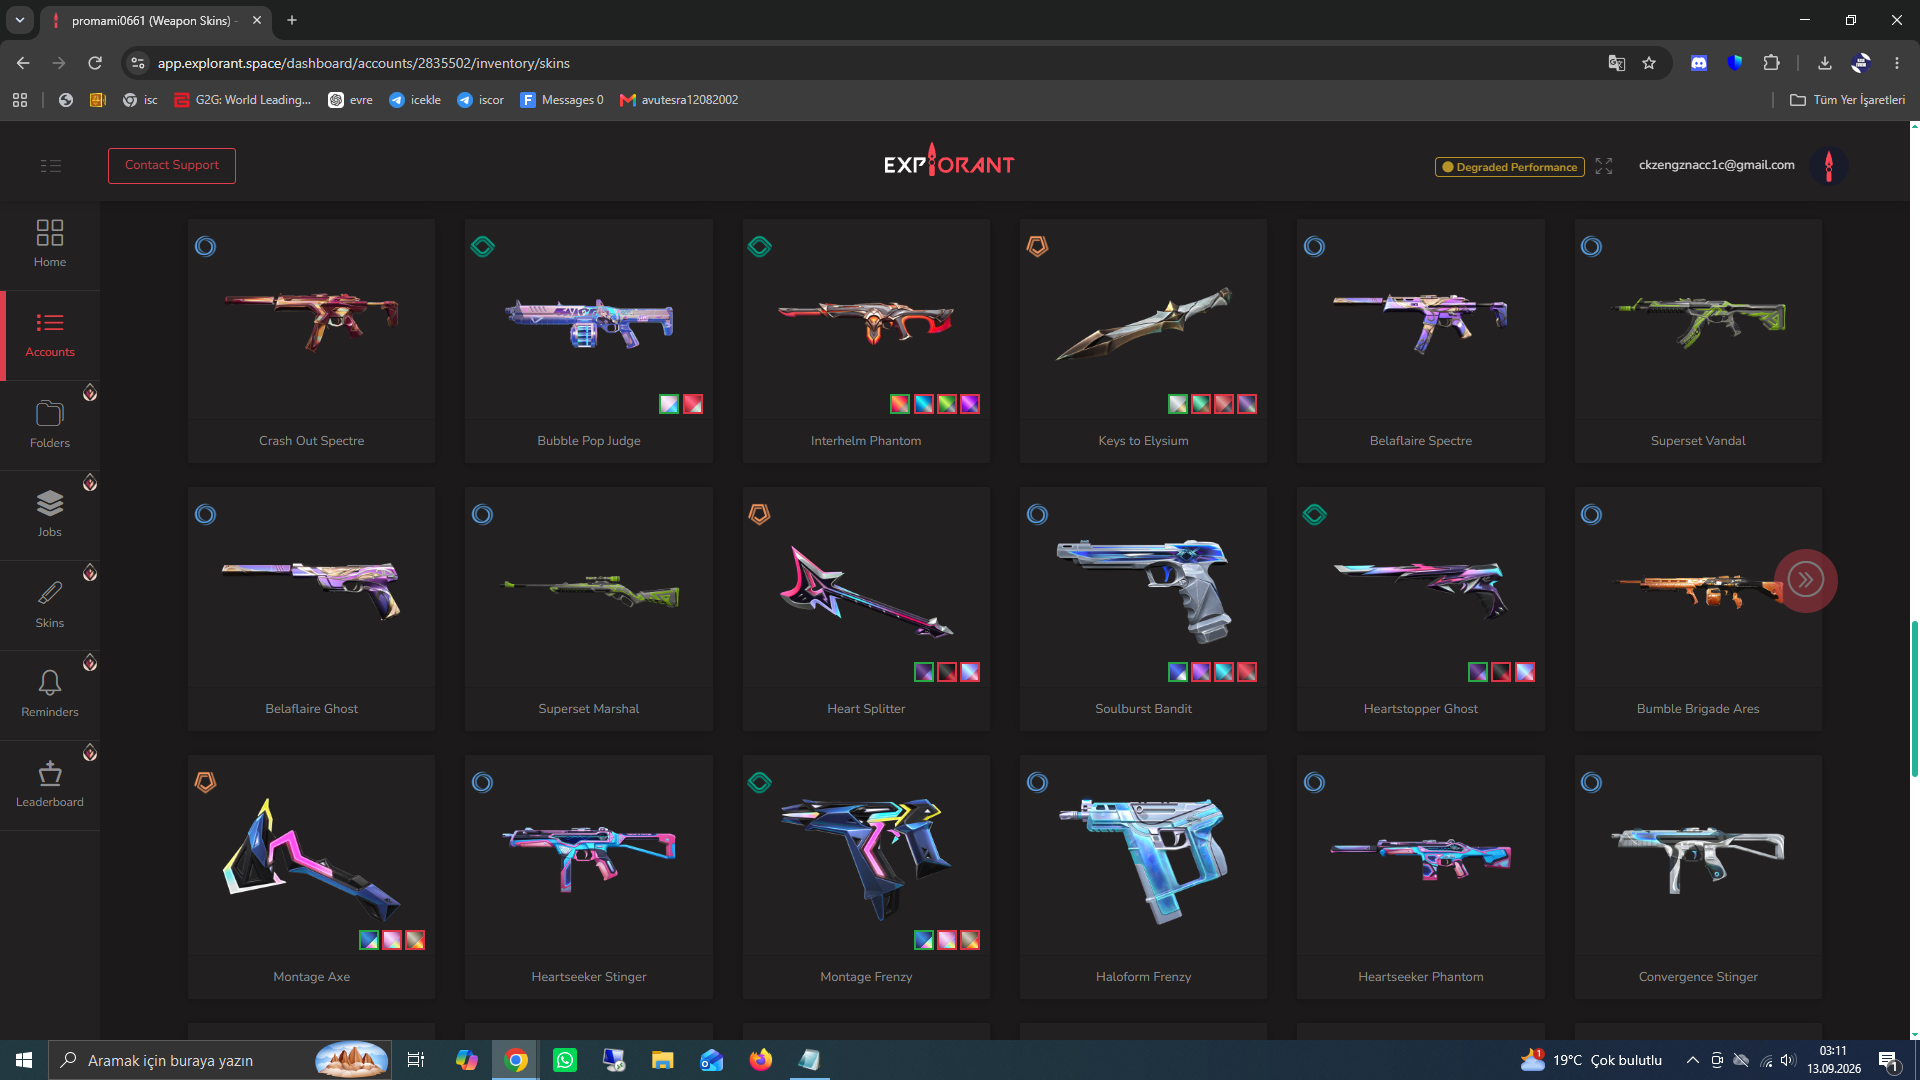Click the green tier icon on Heartstopper Ghost

[1315, 514]
